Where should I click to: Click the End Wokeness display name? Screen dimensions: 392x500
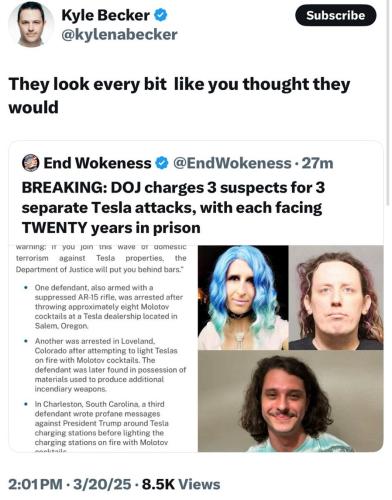point(98,164)
